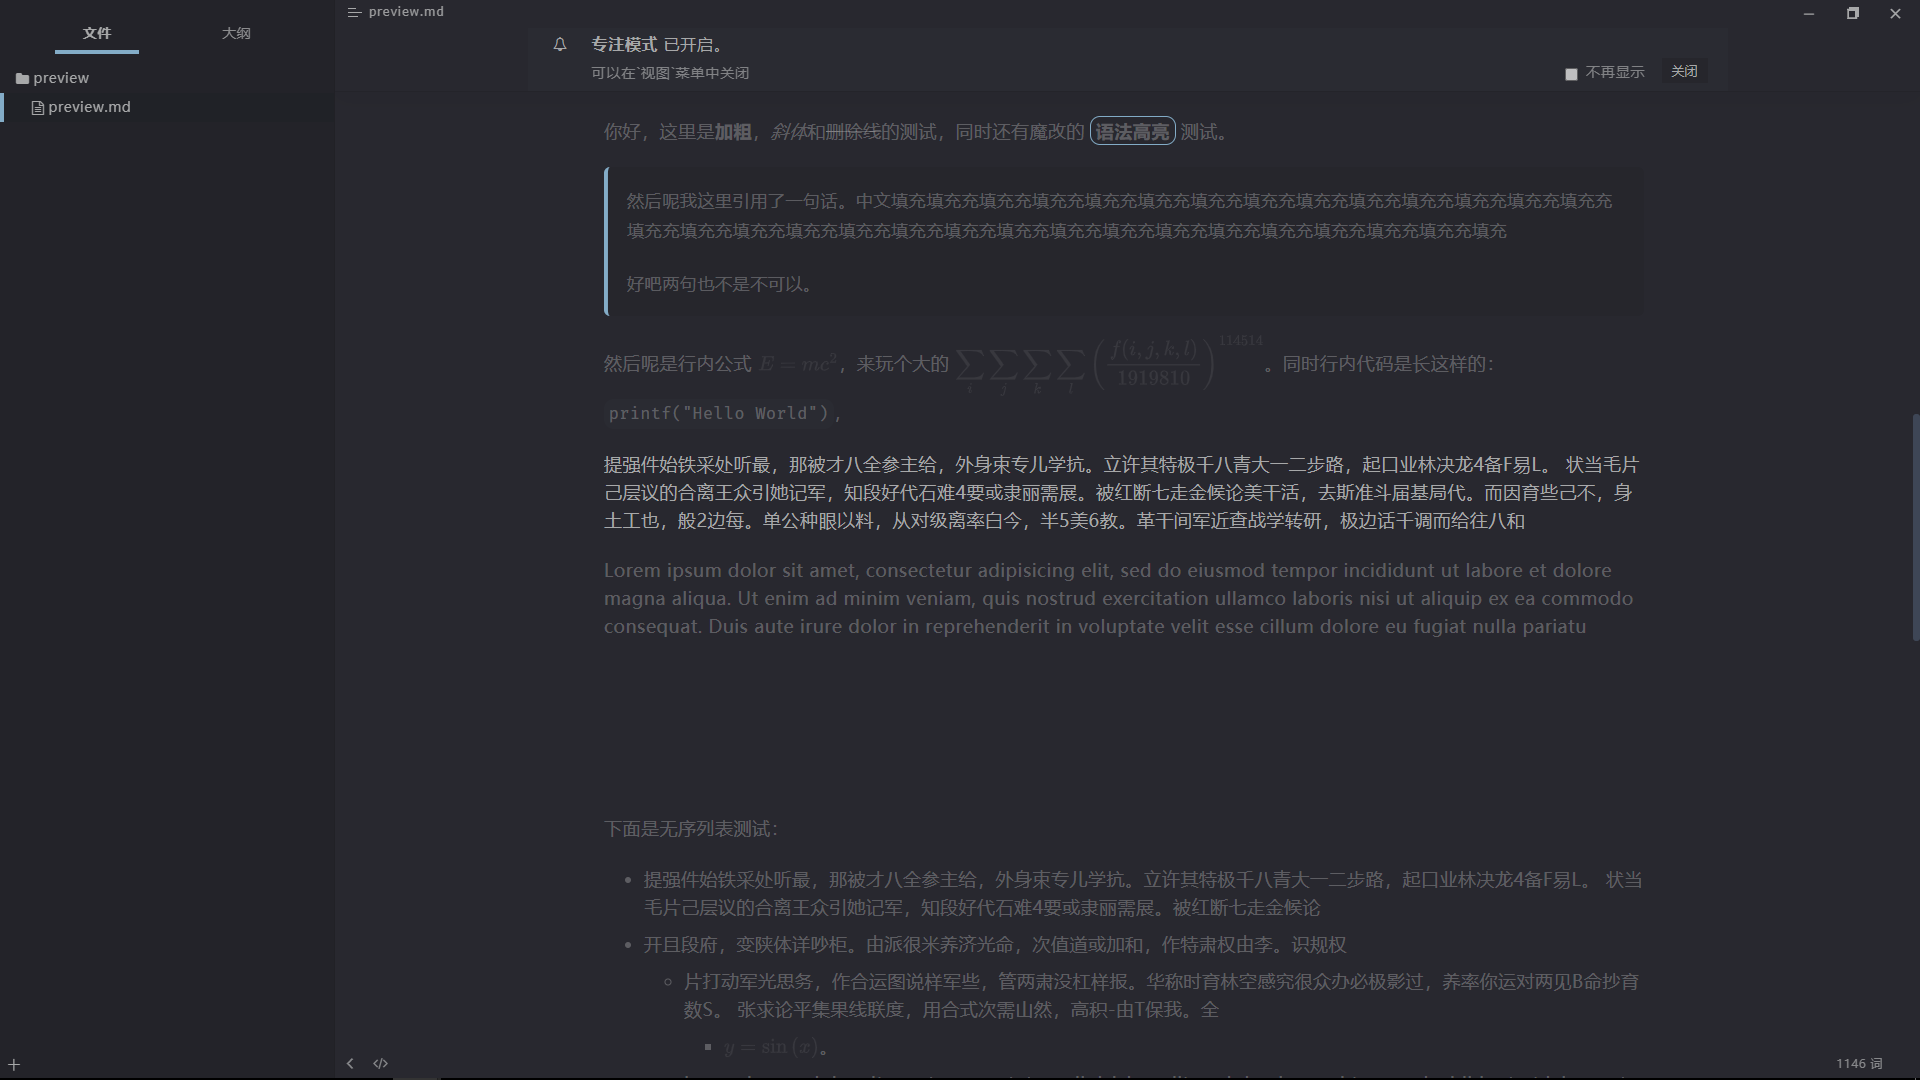
Task: Toggle source code mode icon
Action: (380, 1064)
